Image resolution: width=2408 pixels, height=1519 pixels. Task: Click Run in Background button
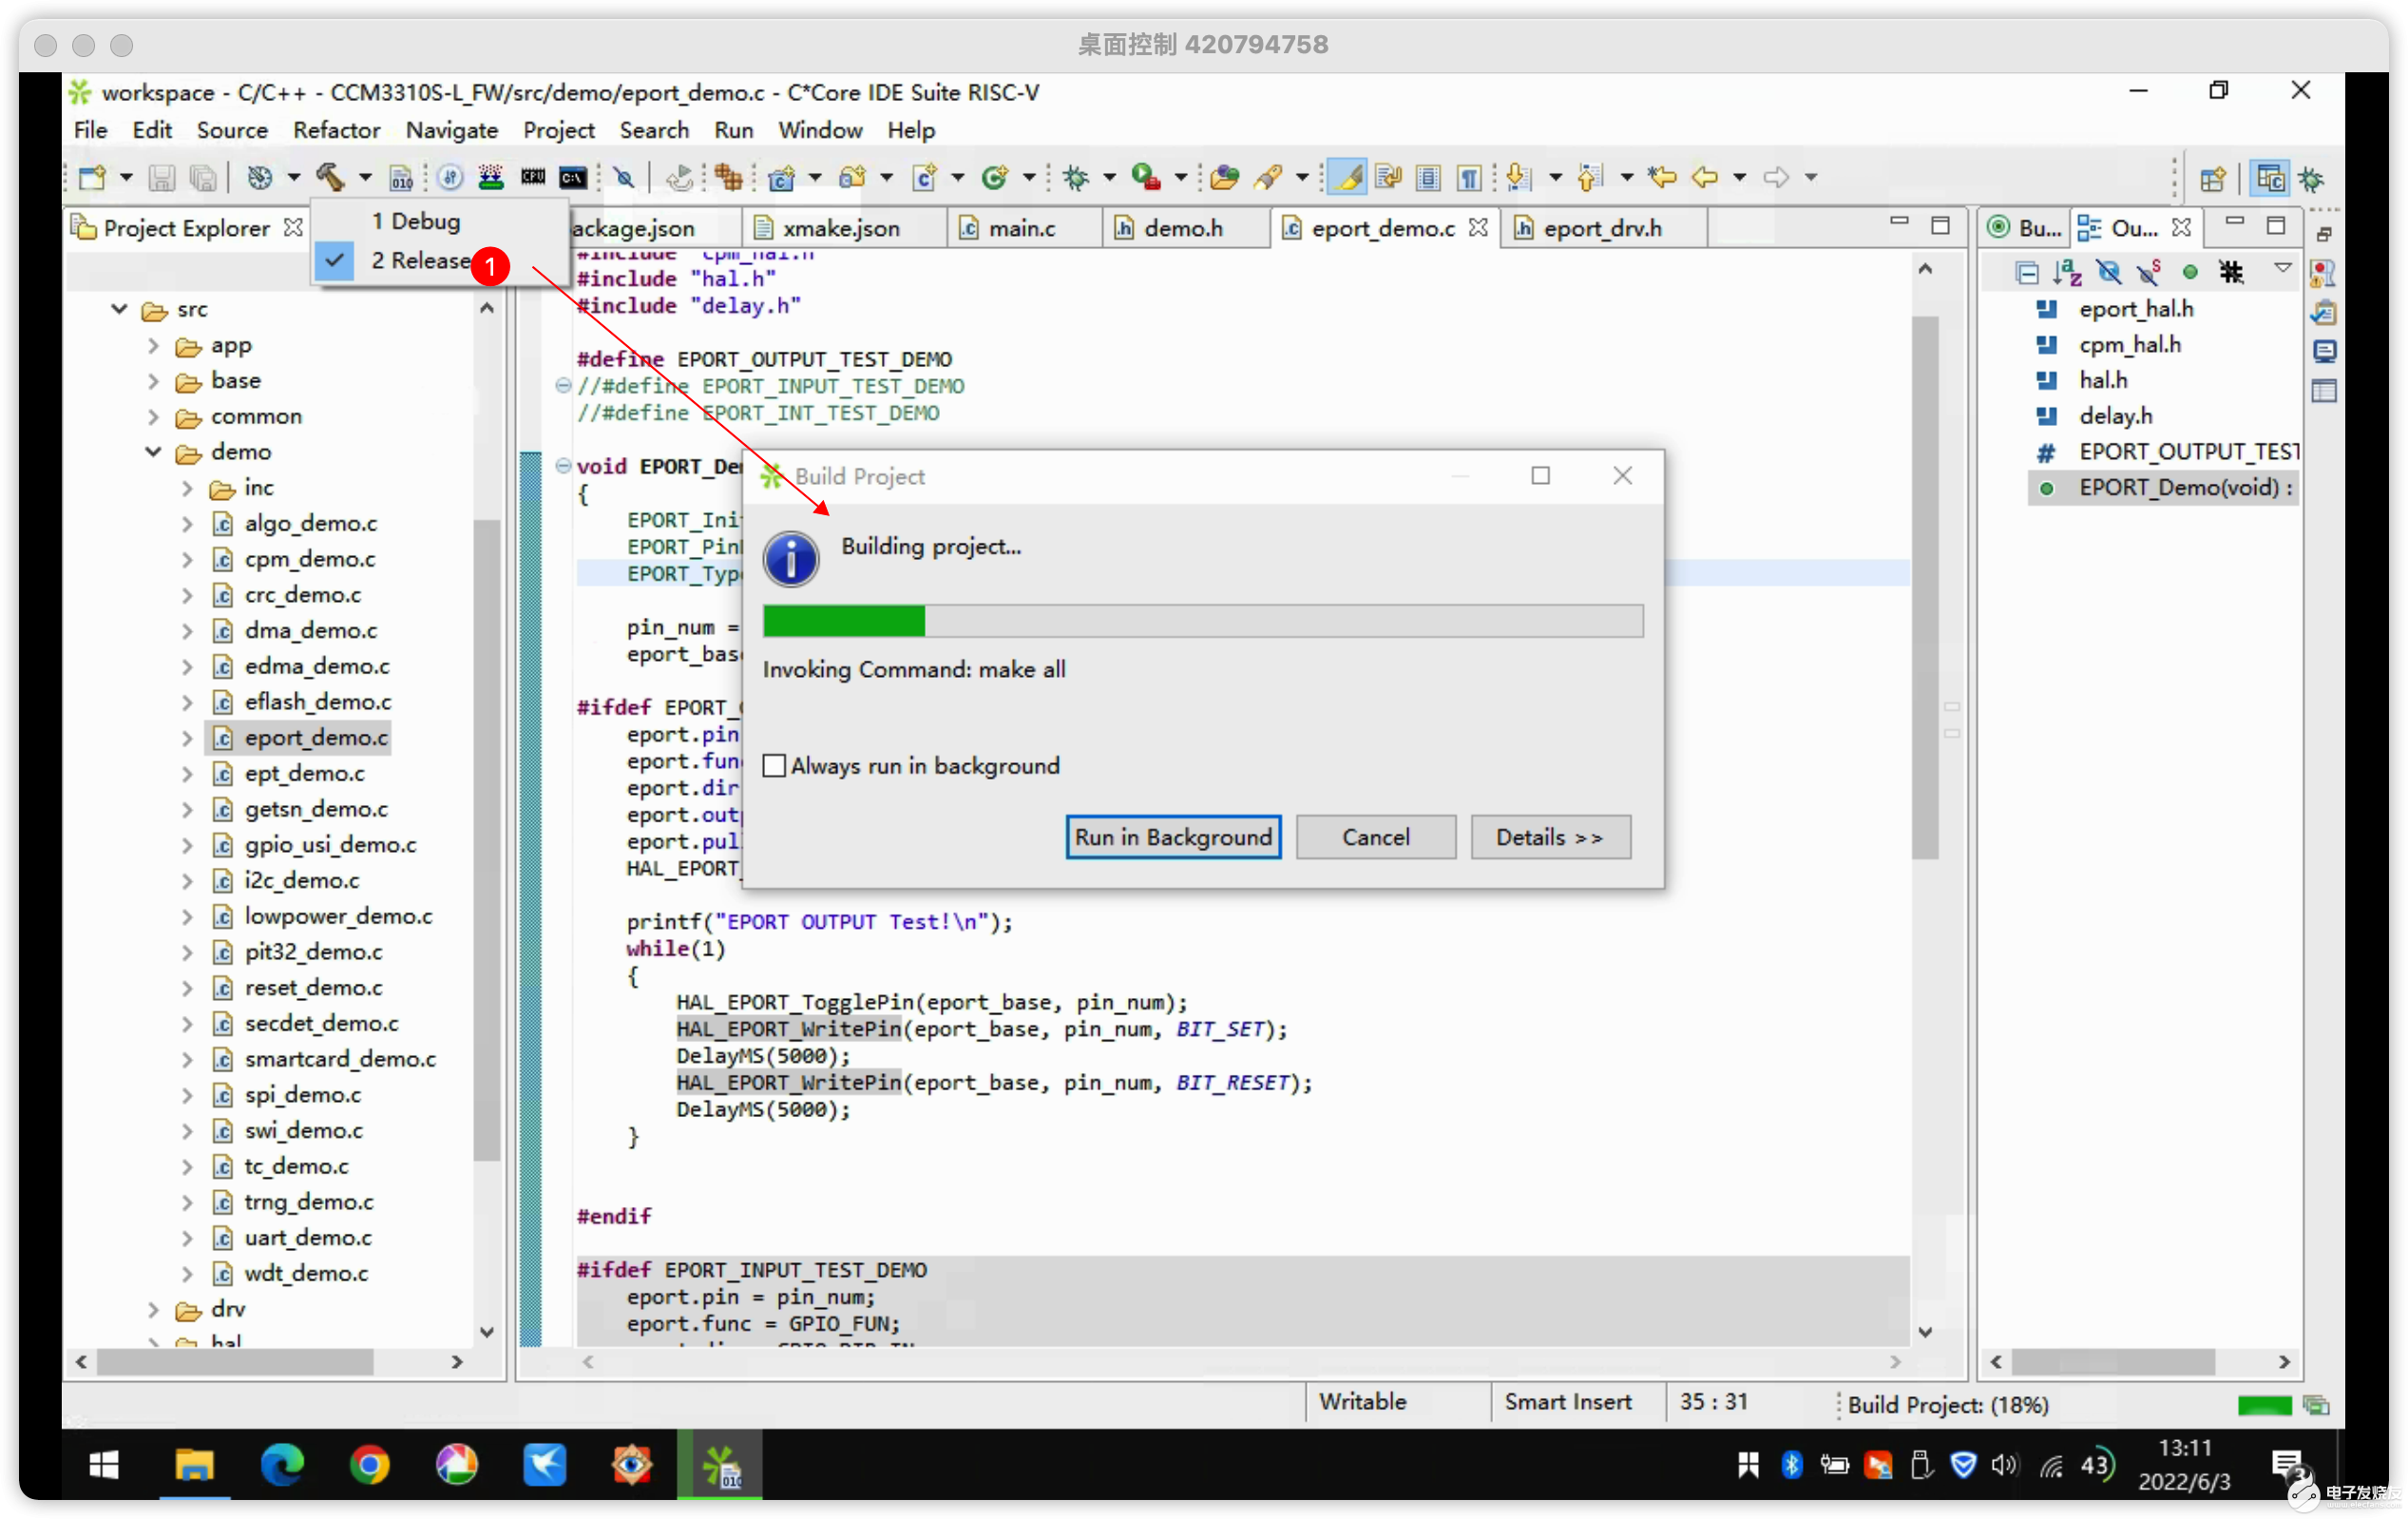[x=1174, y=835]
